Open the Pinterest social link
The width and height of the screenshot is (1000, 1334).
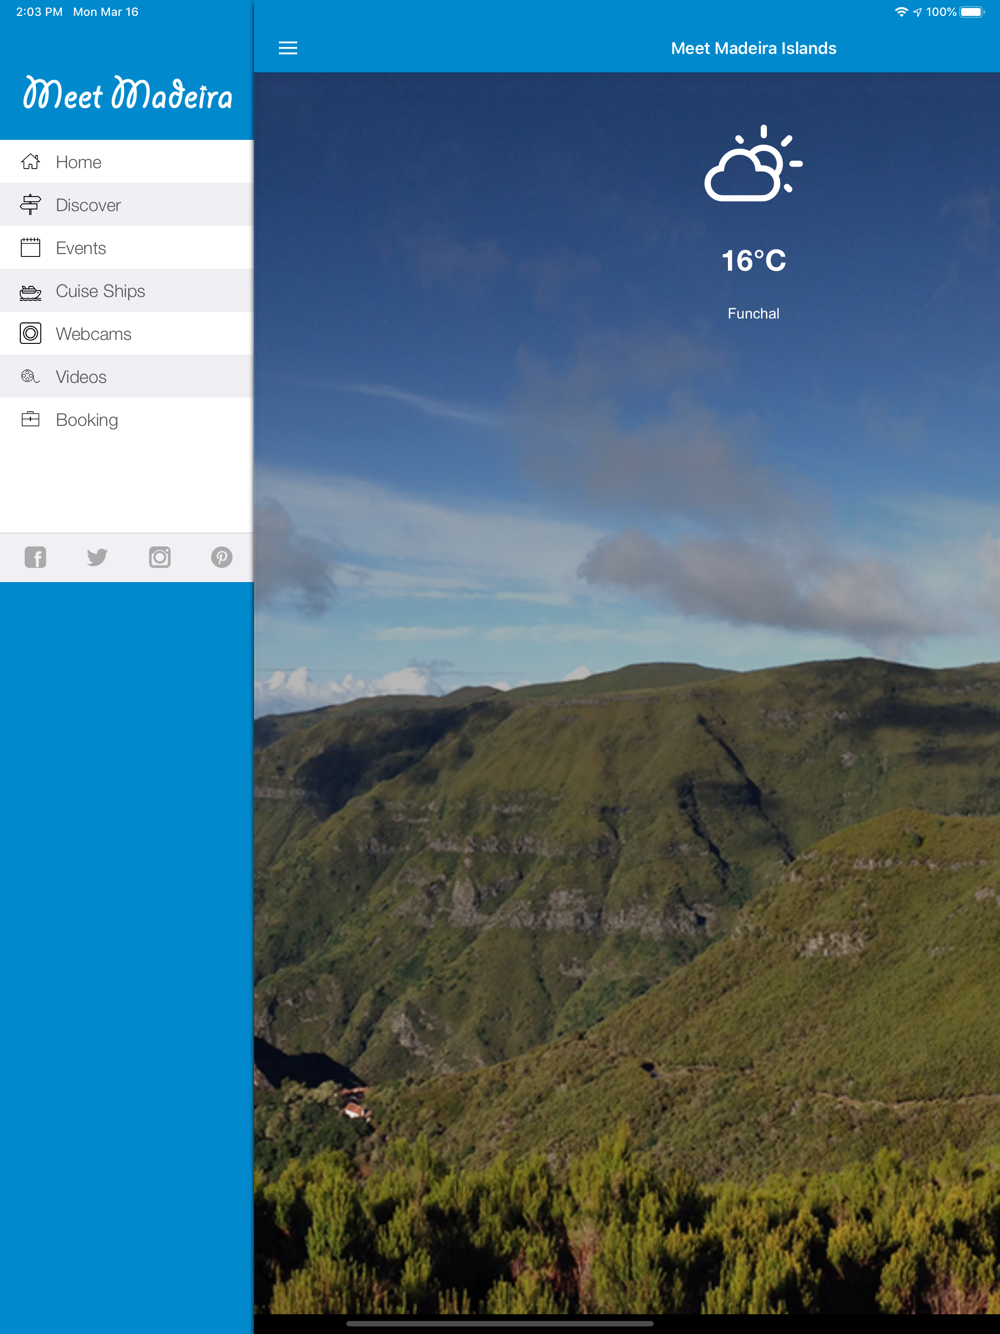pyautogui.click(x=222, y=557)
